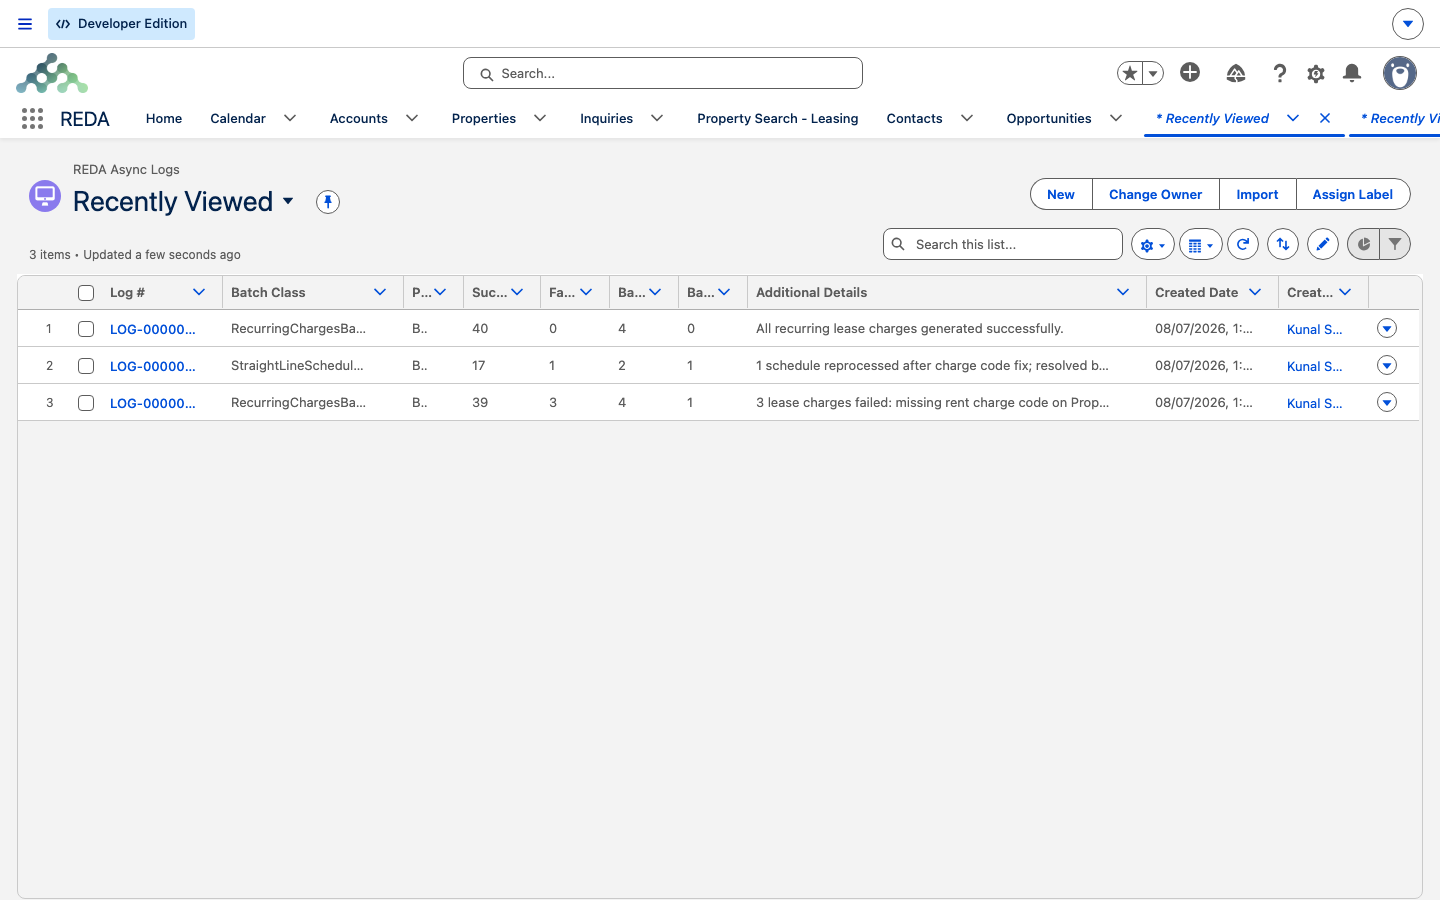
Task: Edit list with the pencil icon
Action: (1323, 244)
